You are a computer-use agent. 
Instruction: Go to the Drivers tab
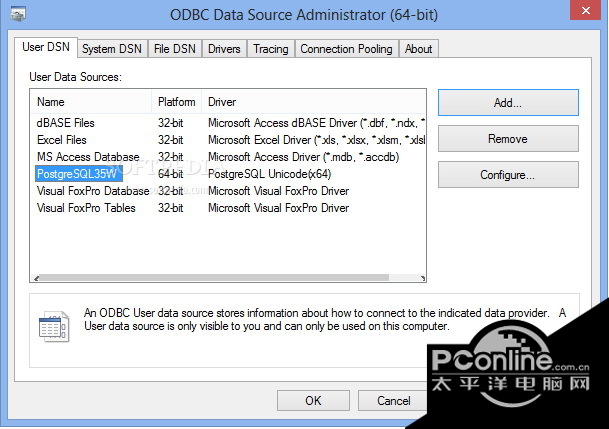(224, 48)
